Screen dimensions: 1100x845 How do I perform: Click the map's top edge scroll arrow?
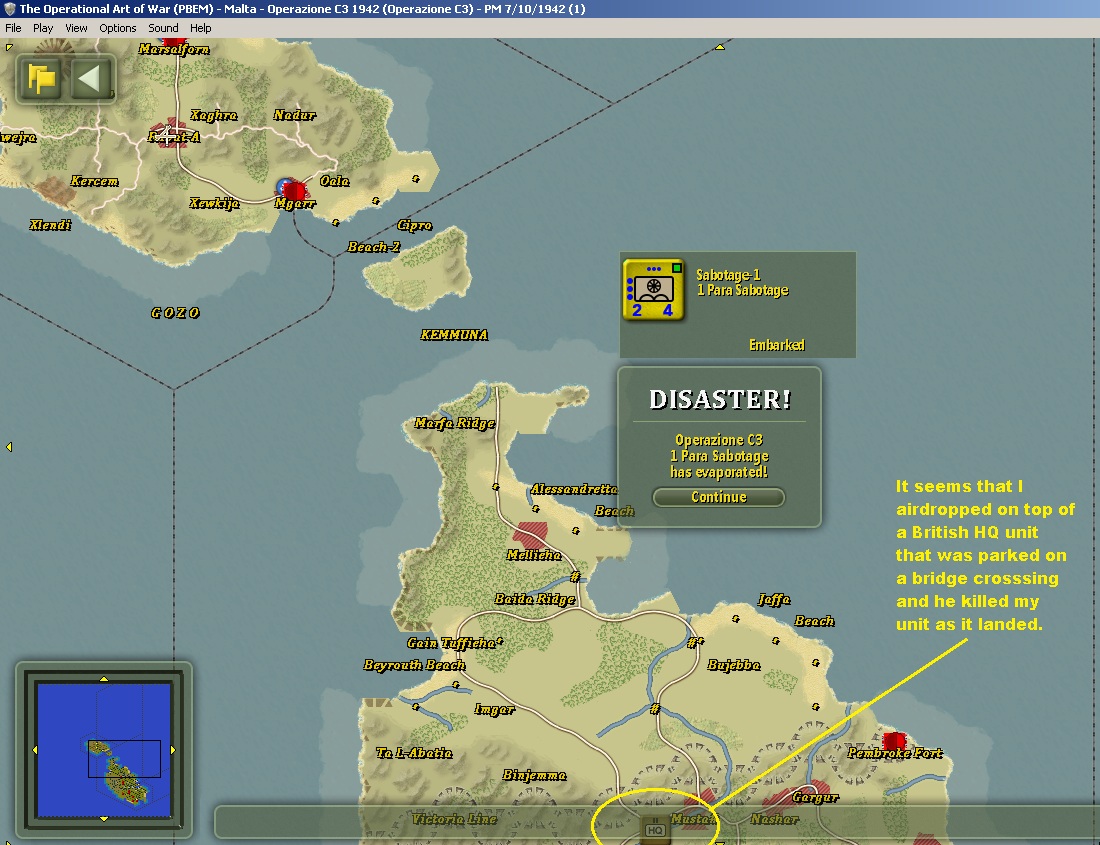(720, 46)
